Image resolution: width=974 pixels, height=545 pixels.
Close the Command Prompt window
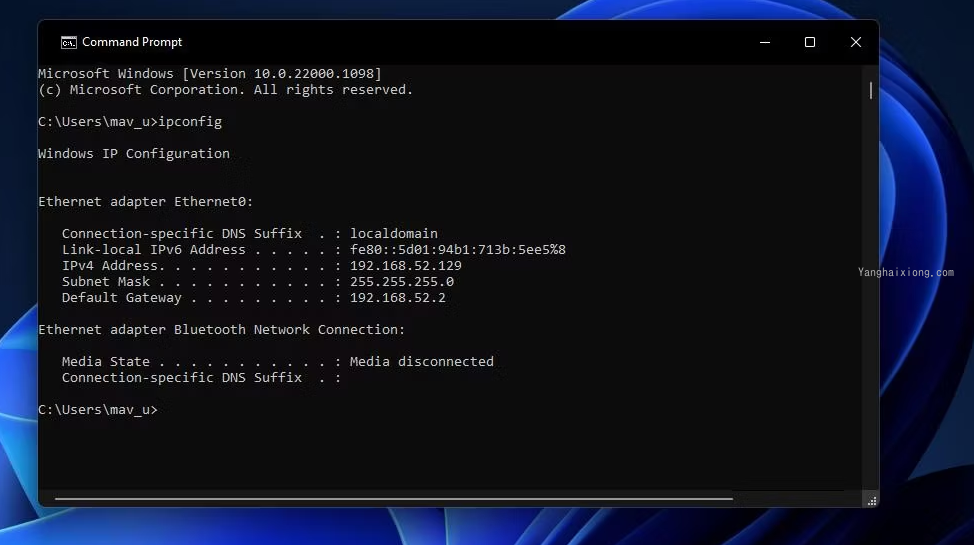[x=855, y=42]
